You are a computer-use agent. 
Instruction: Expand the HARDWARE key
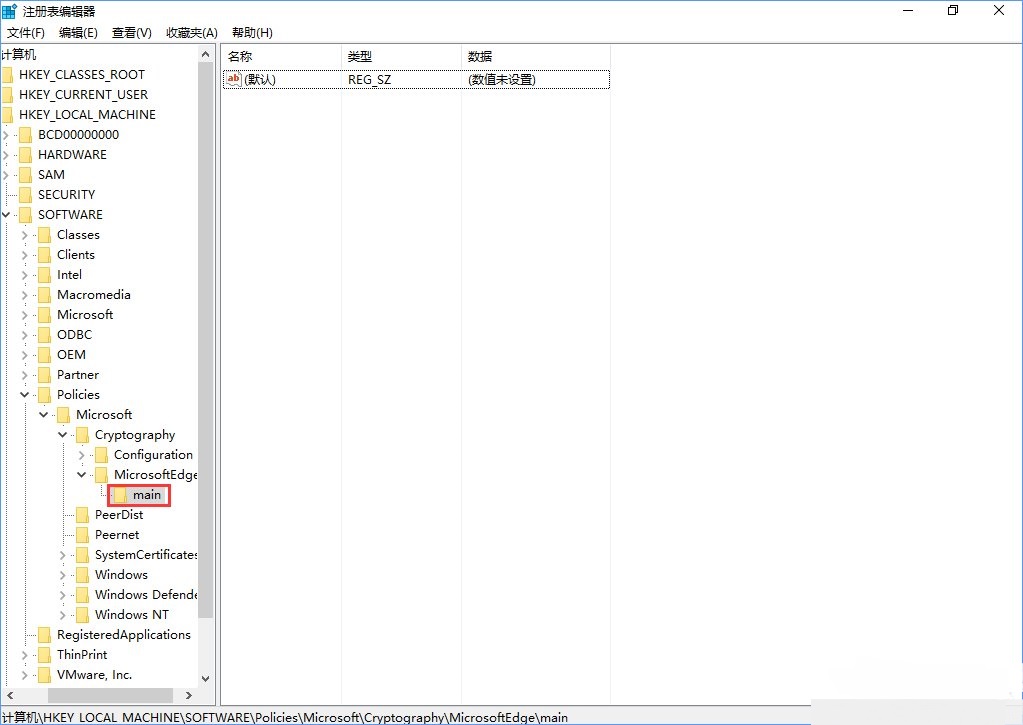click(x=6, y=155)
